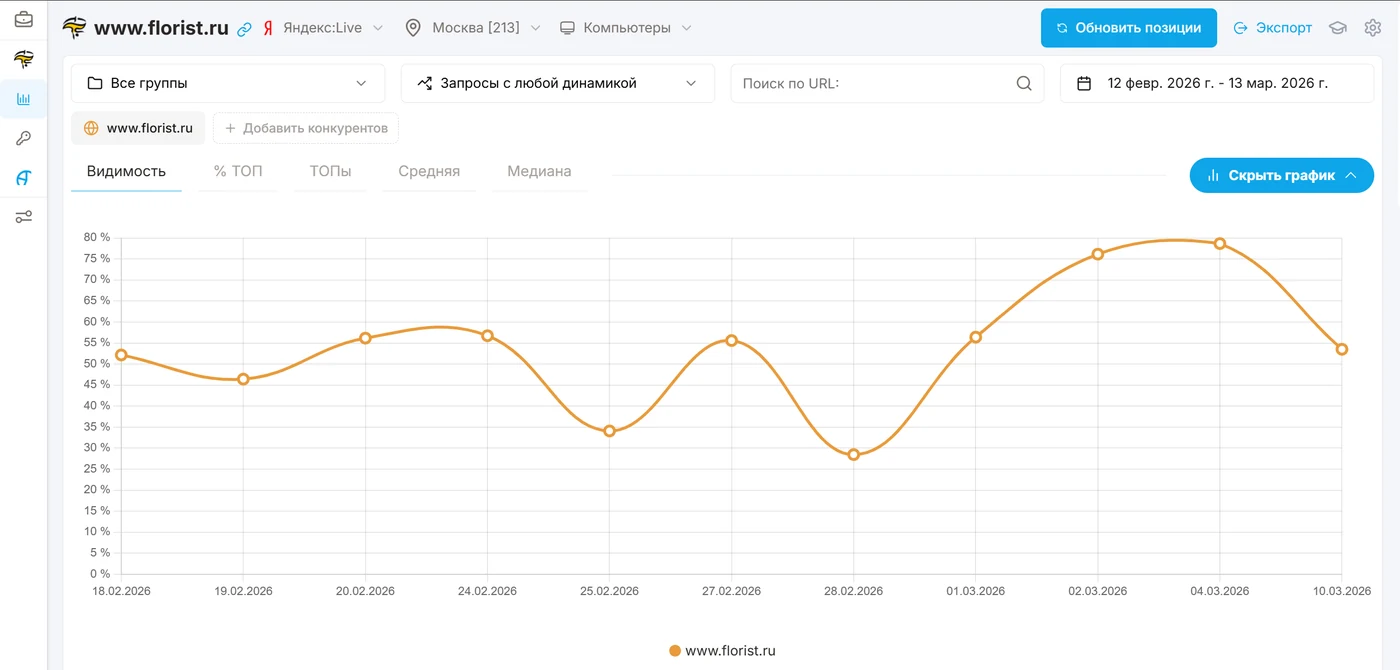Click the site logo left of the www.florist.ru heading
This screenshot has width=1400, height=670.
(x=74, y=28)
